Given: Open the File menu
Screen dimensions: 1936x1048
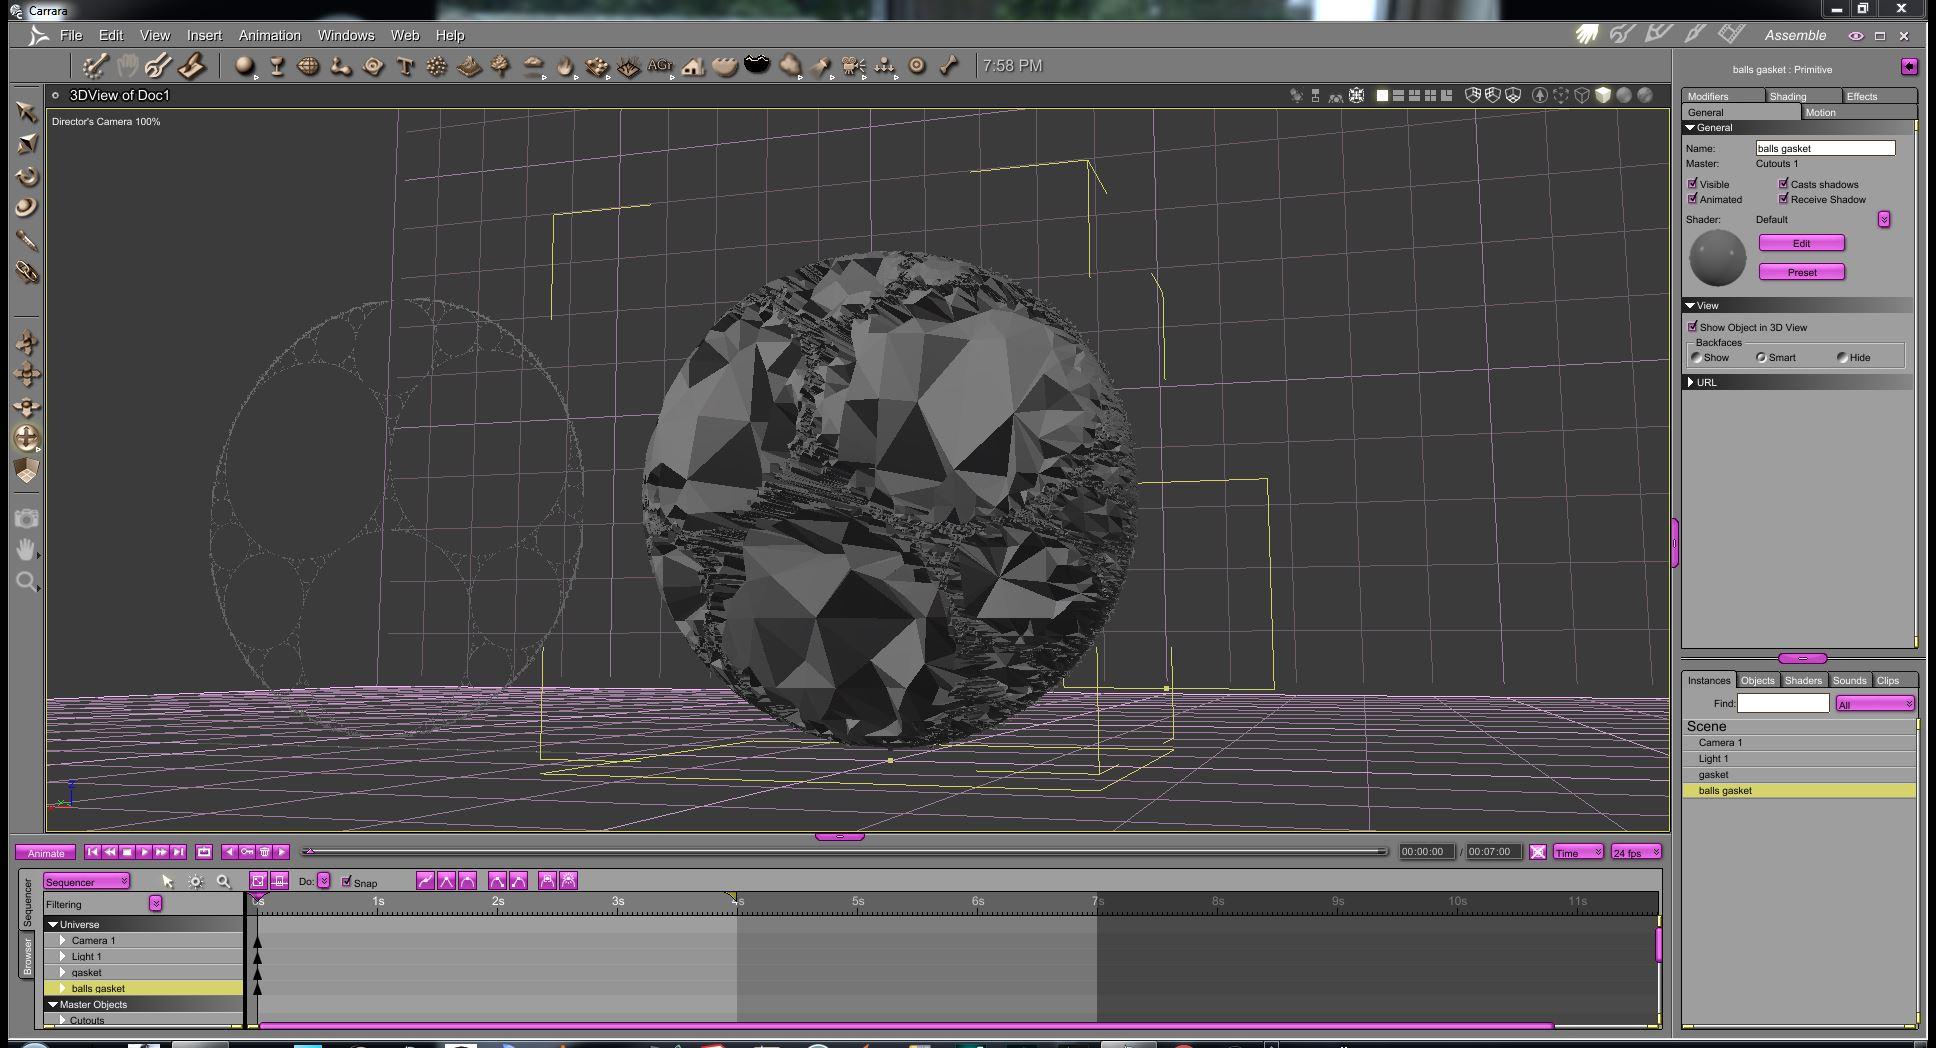Looking at the screenshot, I should tap(71, 35).
